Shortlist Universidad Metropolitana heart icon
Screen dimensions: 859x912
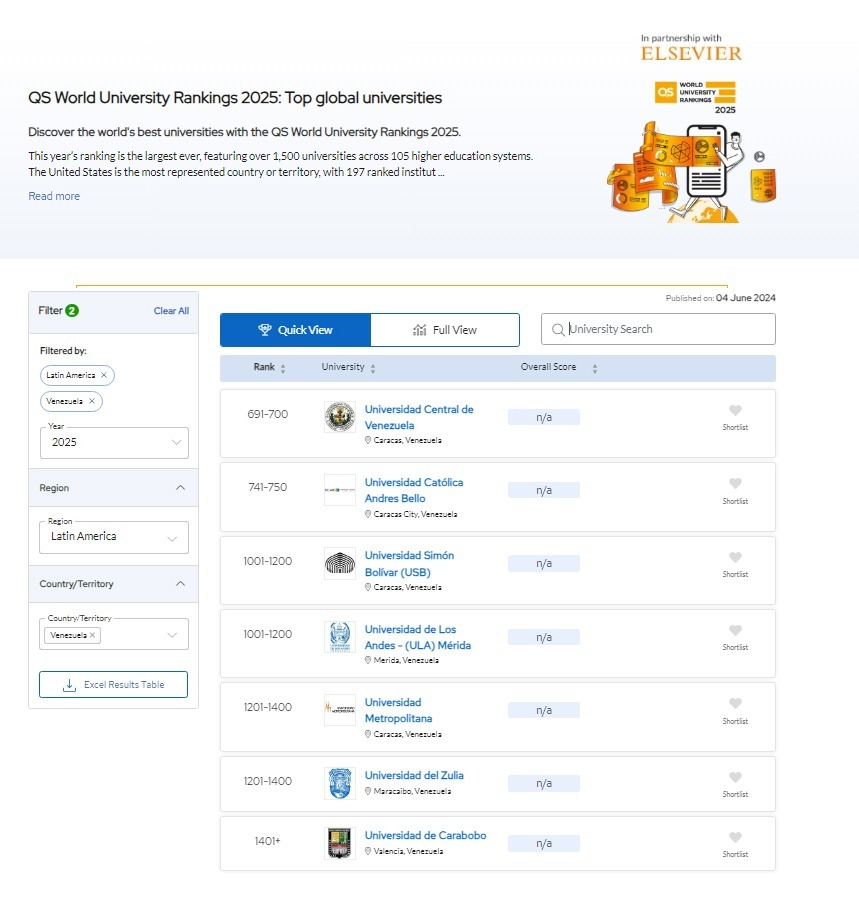pos(735,703)
